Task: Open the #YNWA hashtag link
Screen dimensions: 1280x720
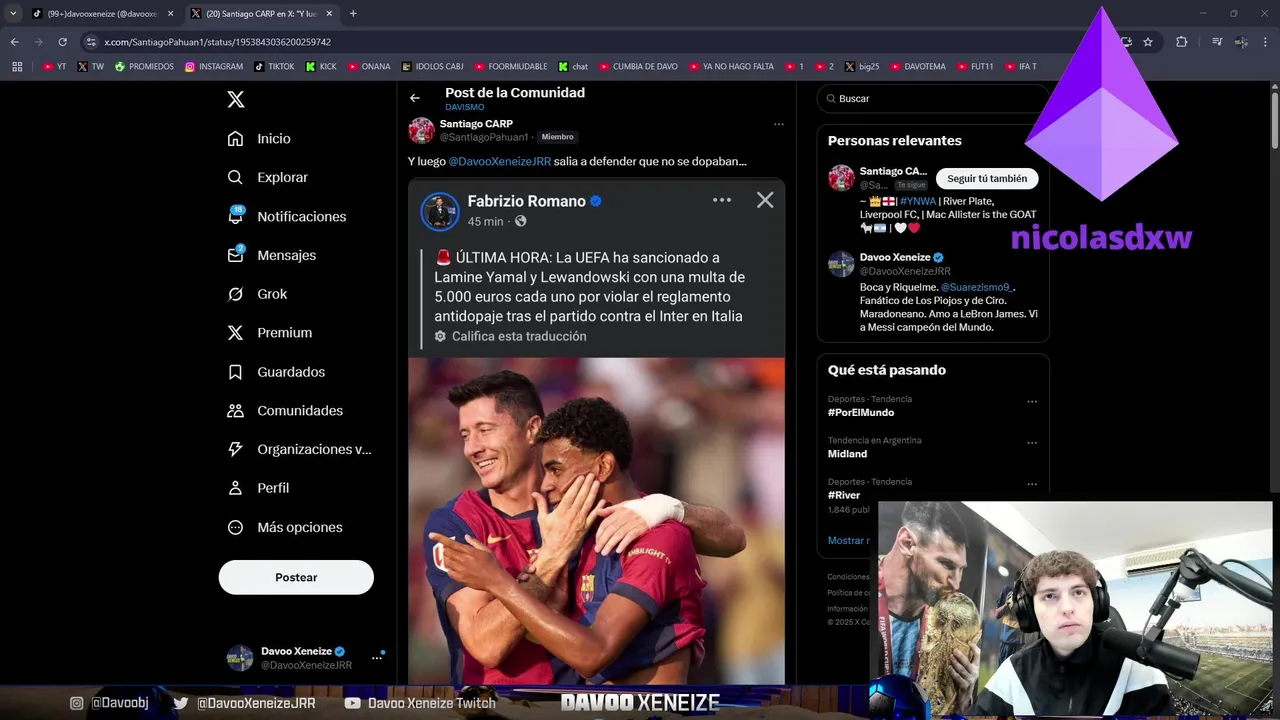Action: [x=918, y=201]
